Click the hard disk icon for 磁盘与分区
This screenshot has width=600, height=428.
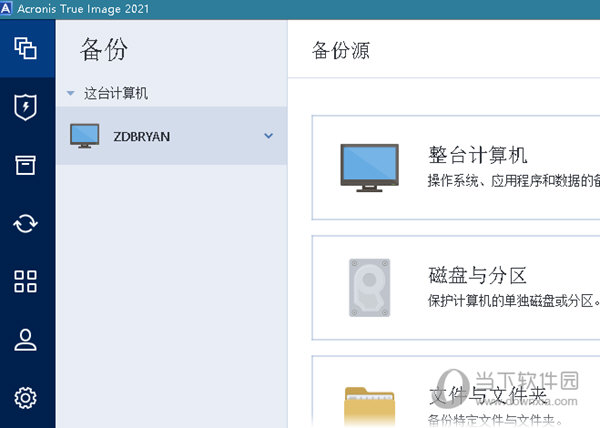click(367, 288)
